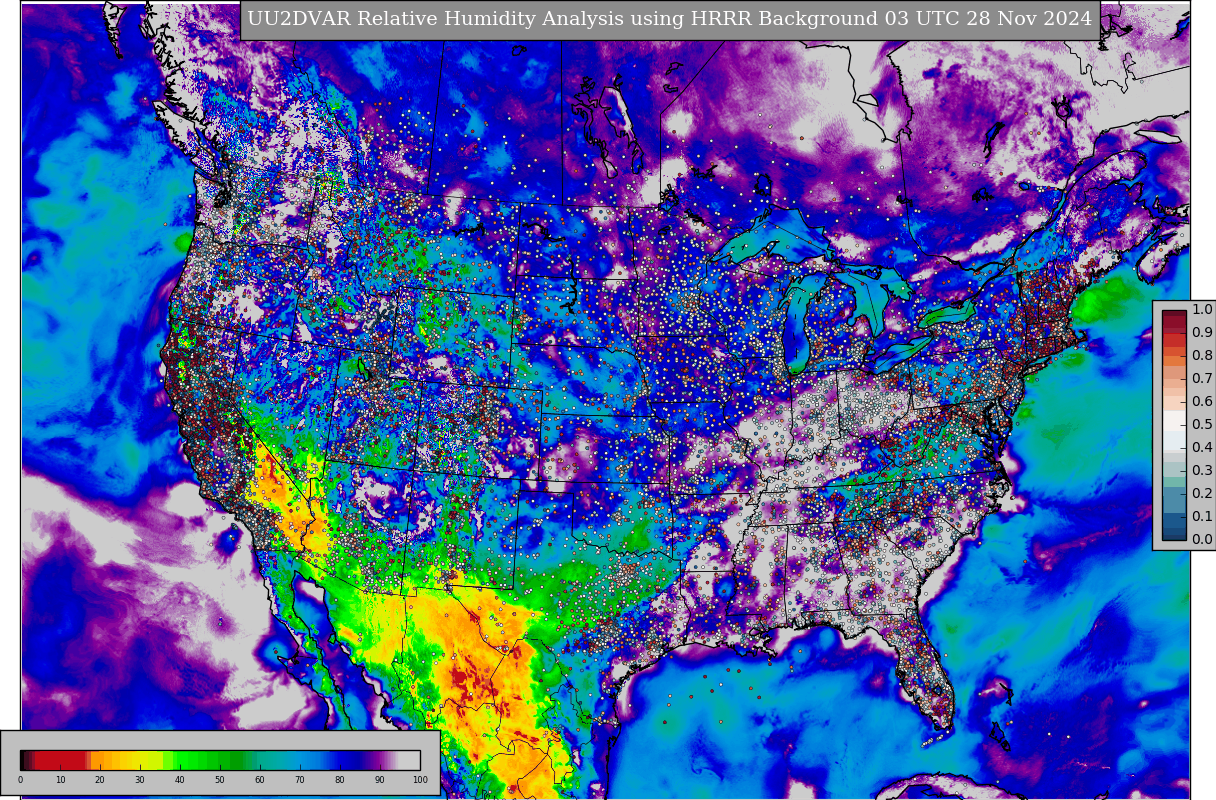Select the 0.8 label on right legend

1202,355
